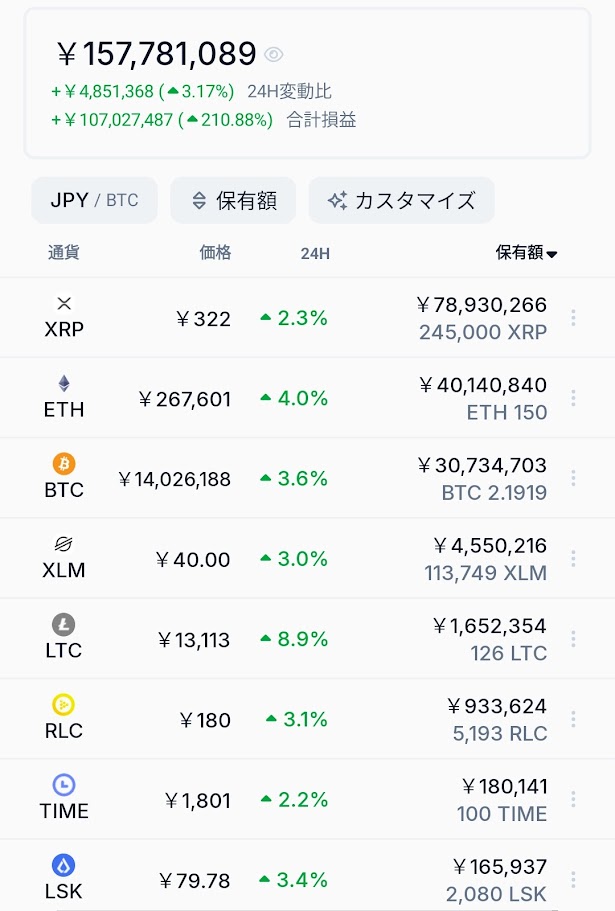Sort list by 価格 column header

coord(215,253)
